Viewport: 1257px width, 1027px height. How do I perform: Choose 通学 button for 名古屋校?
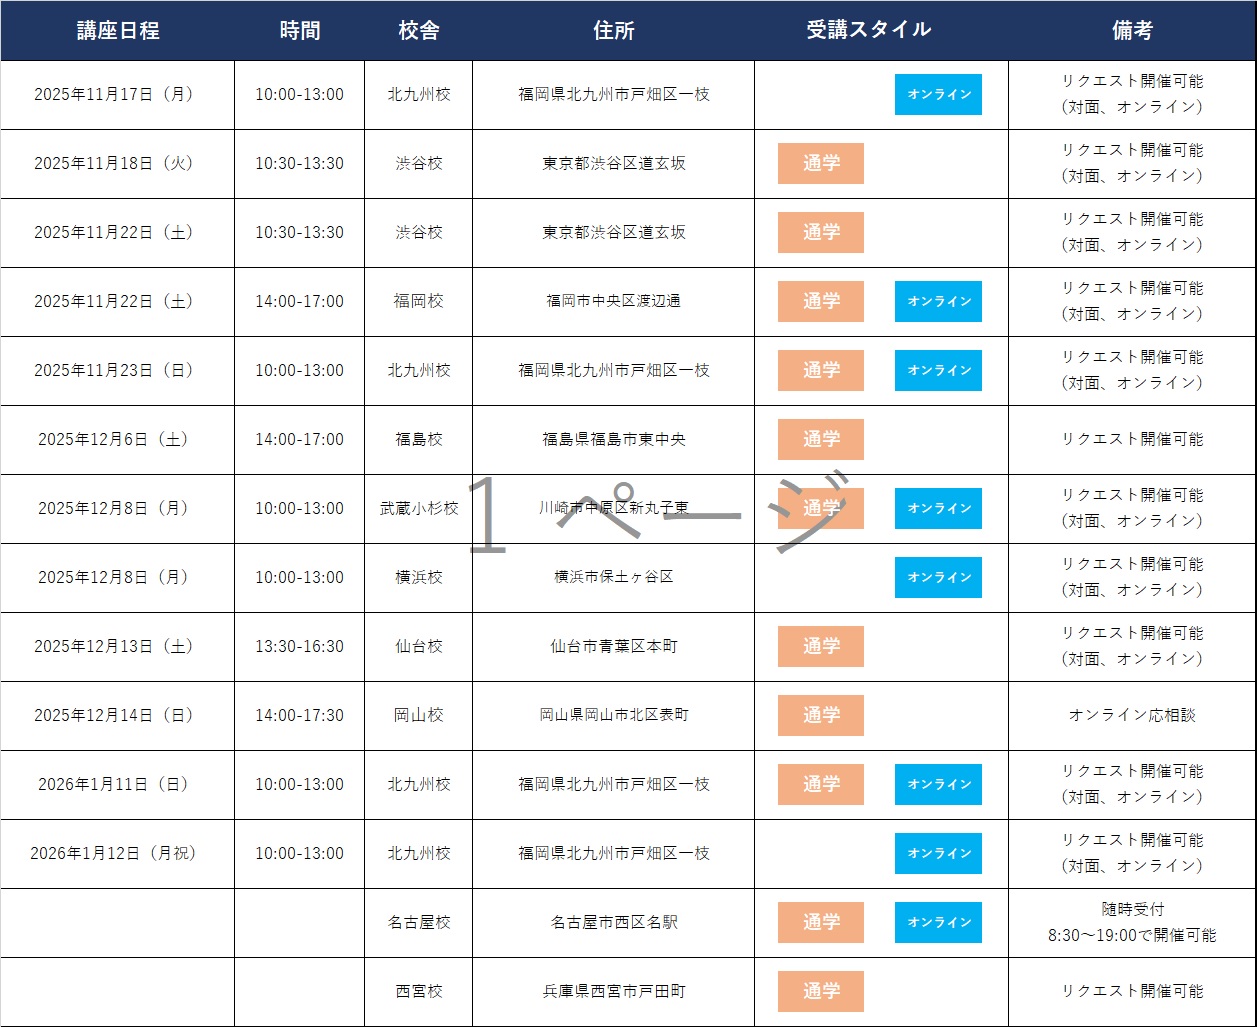[821, 923]
